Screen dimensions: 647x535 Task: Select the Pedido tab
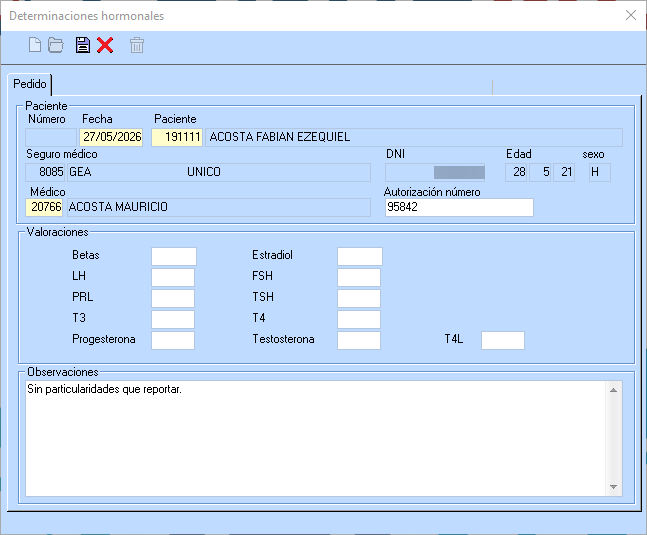pyautogui.click(x=30, y=84)
